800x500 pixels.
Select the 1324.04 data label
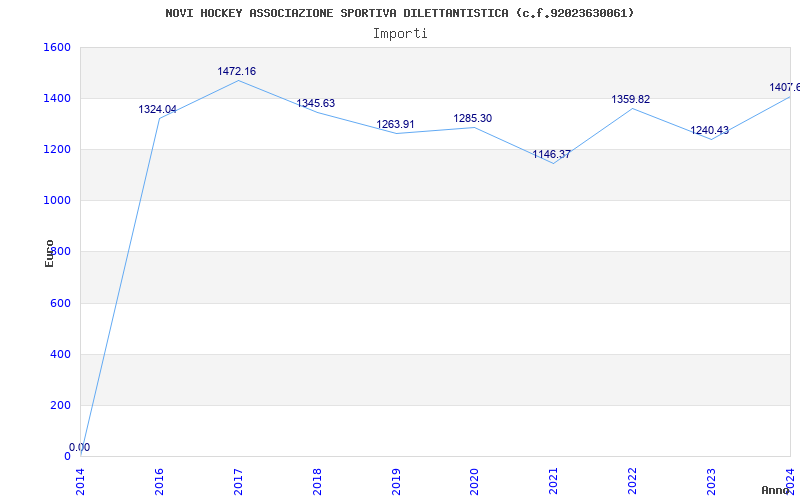158,109
